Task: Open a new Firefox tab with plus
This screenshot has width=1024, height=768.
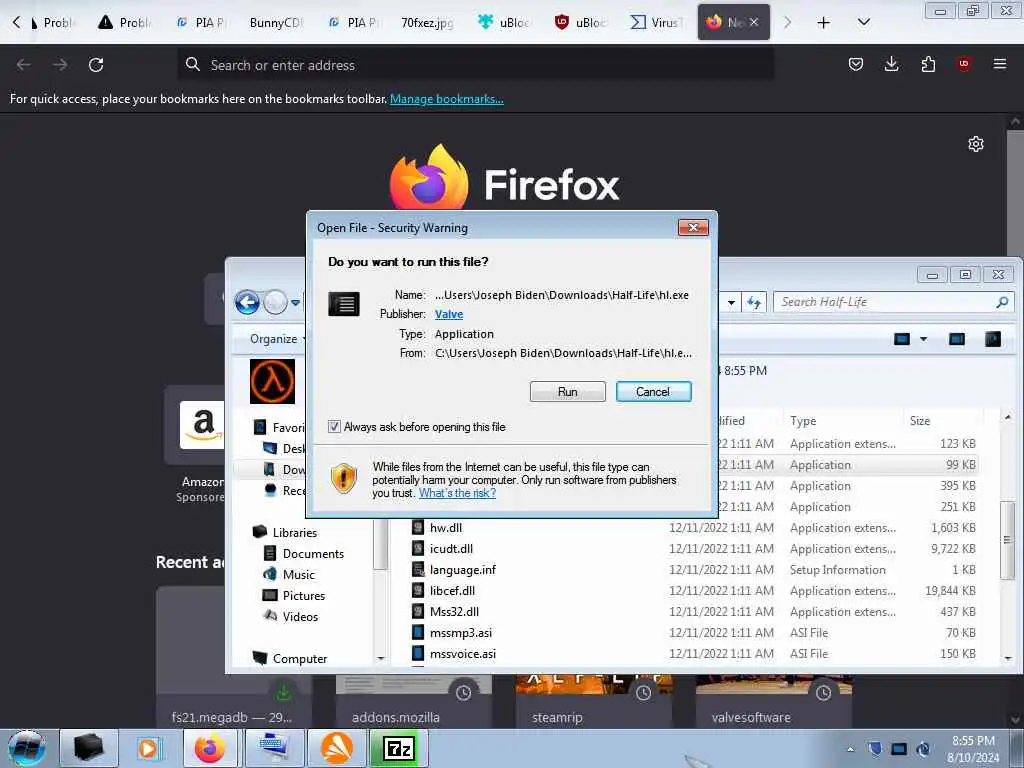Action: coord(824,23)
